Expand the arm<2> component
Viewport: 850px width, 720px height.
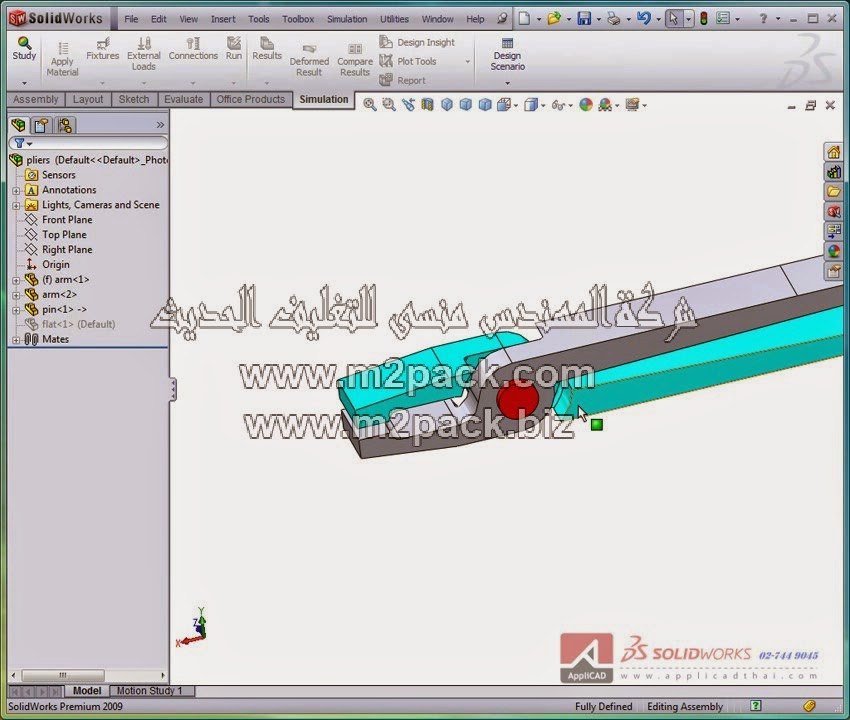(x=16, y=295)
